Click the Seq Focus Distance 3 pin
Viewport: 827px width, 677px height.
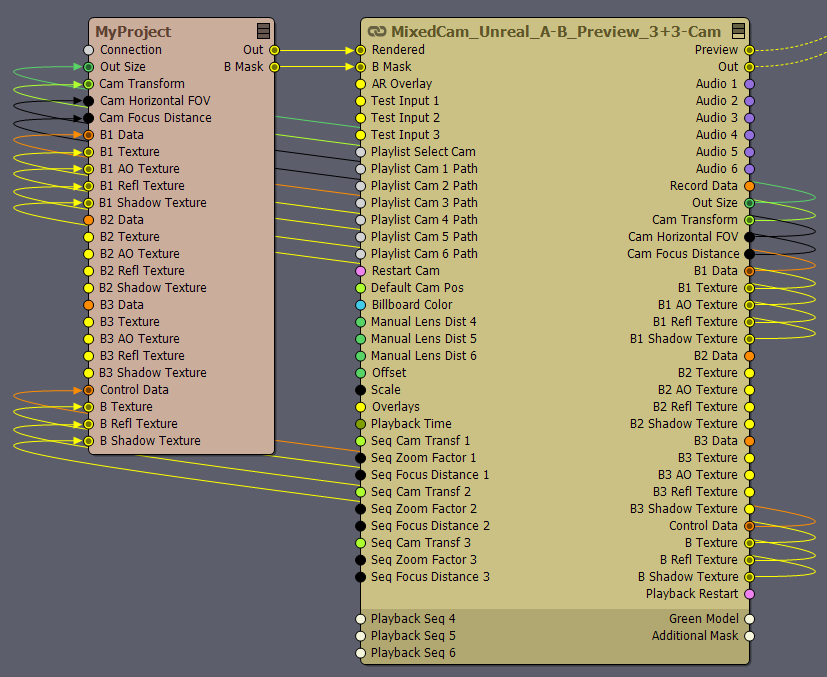[x=360, y=577]
